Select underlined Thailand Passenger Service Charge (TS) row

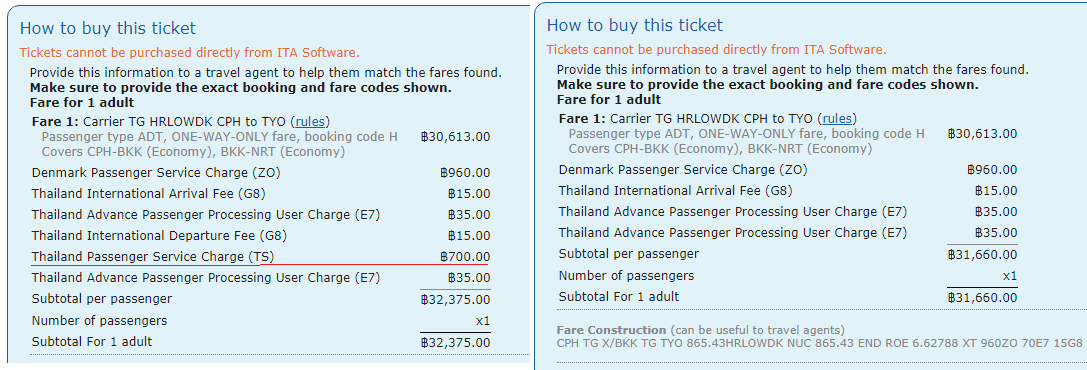pos(261,257)
